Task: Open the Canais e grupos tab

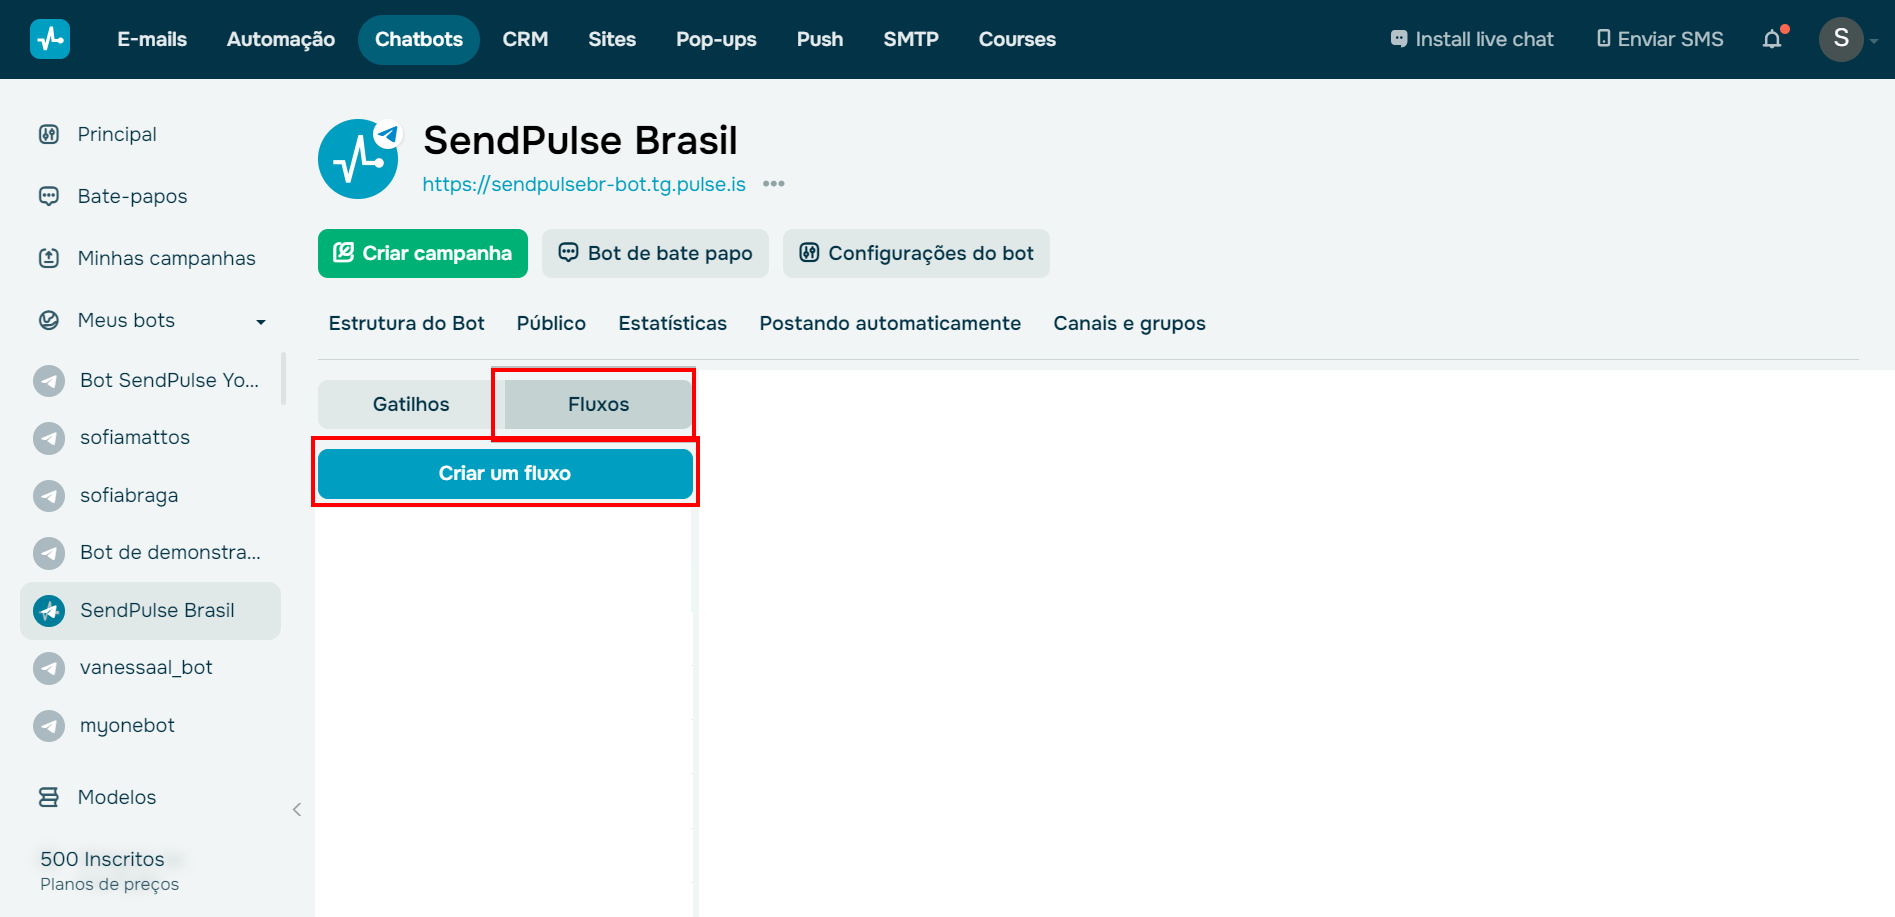Action: point(1129,323)
